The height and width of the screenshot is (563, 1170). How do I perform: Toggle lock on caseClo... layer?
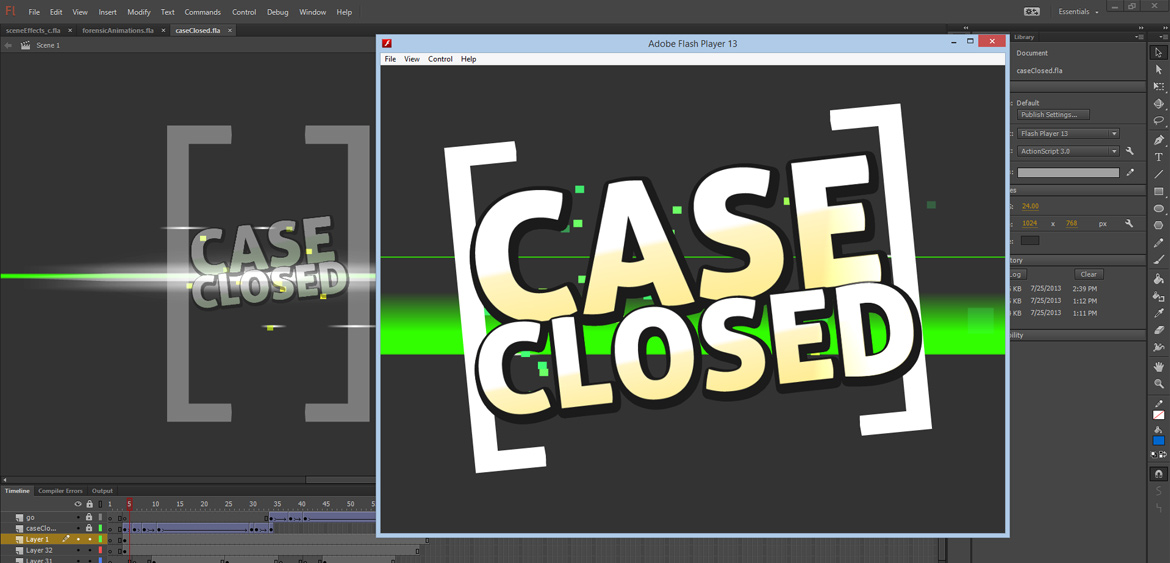[89, 528]
